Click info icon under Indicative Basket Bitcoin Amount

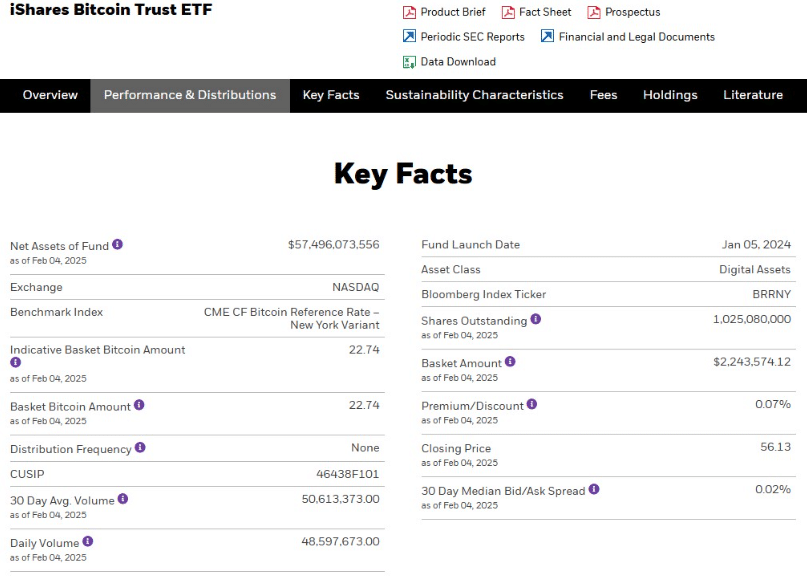pos(15,363)
